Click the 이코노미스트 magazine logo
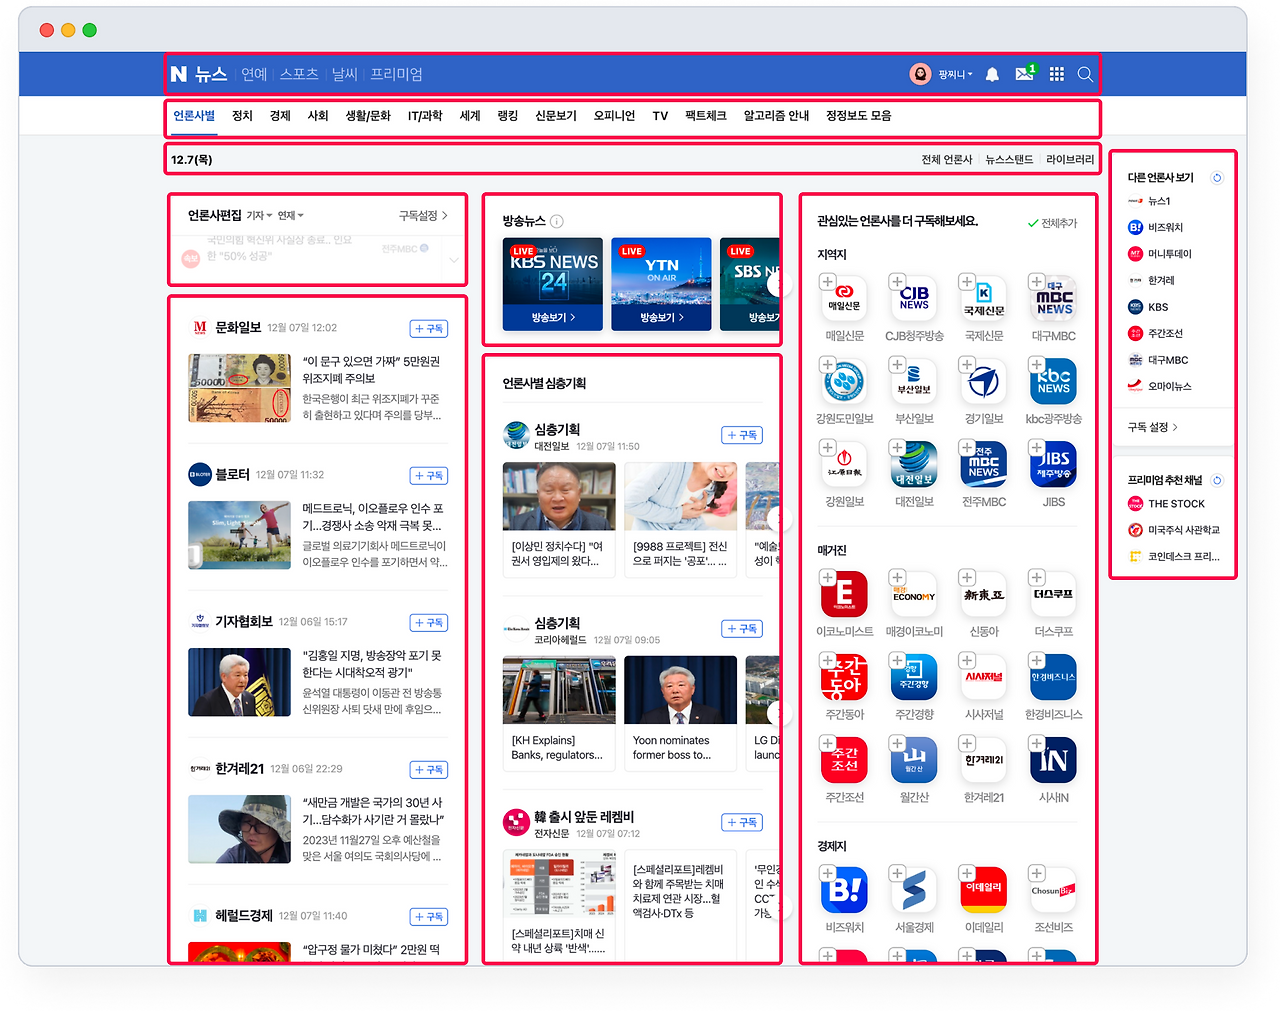1280x1011 pixels. click(x=845, y=595)
